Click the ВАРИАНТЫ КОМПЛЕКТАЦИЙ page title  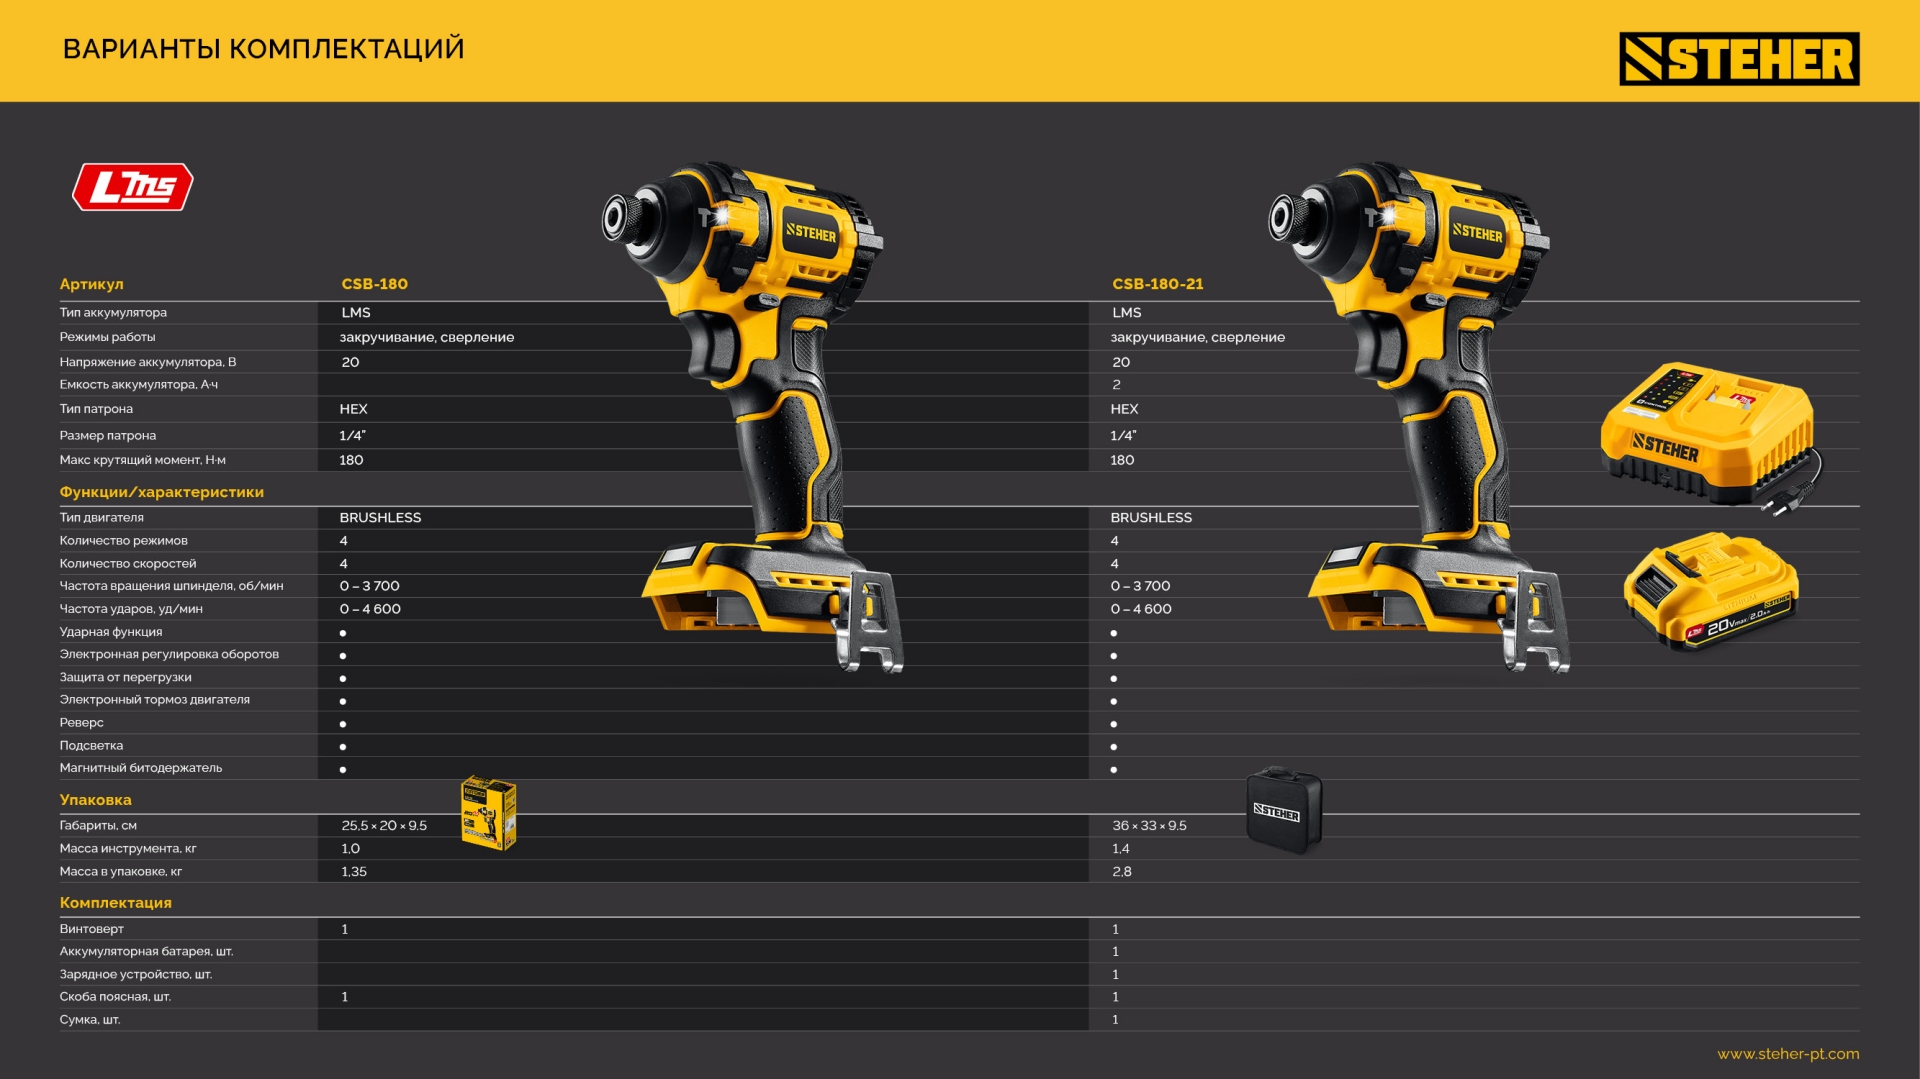pyautogui.click(x=264, y=49)
